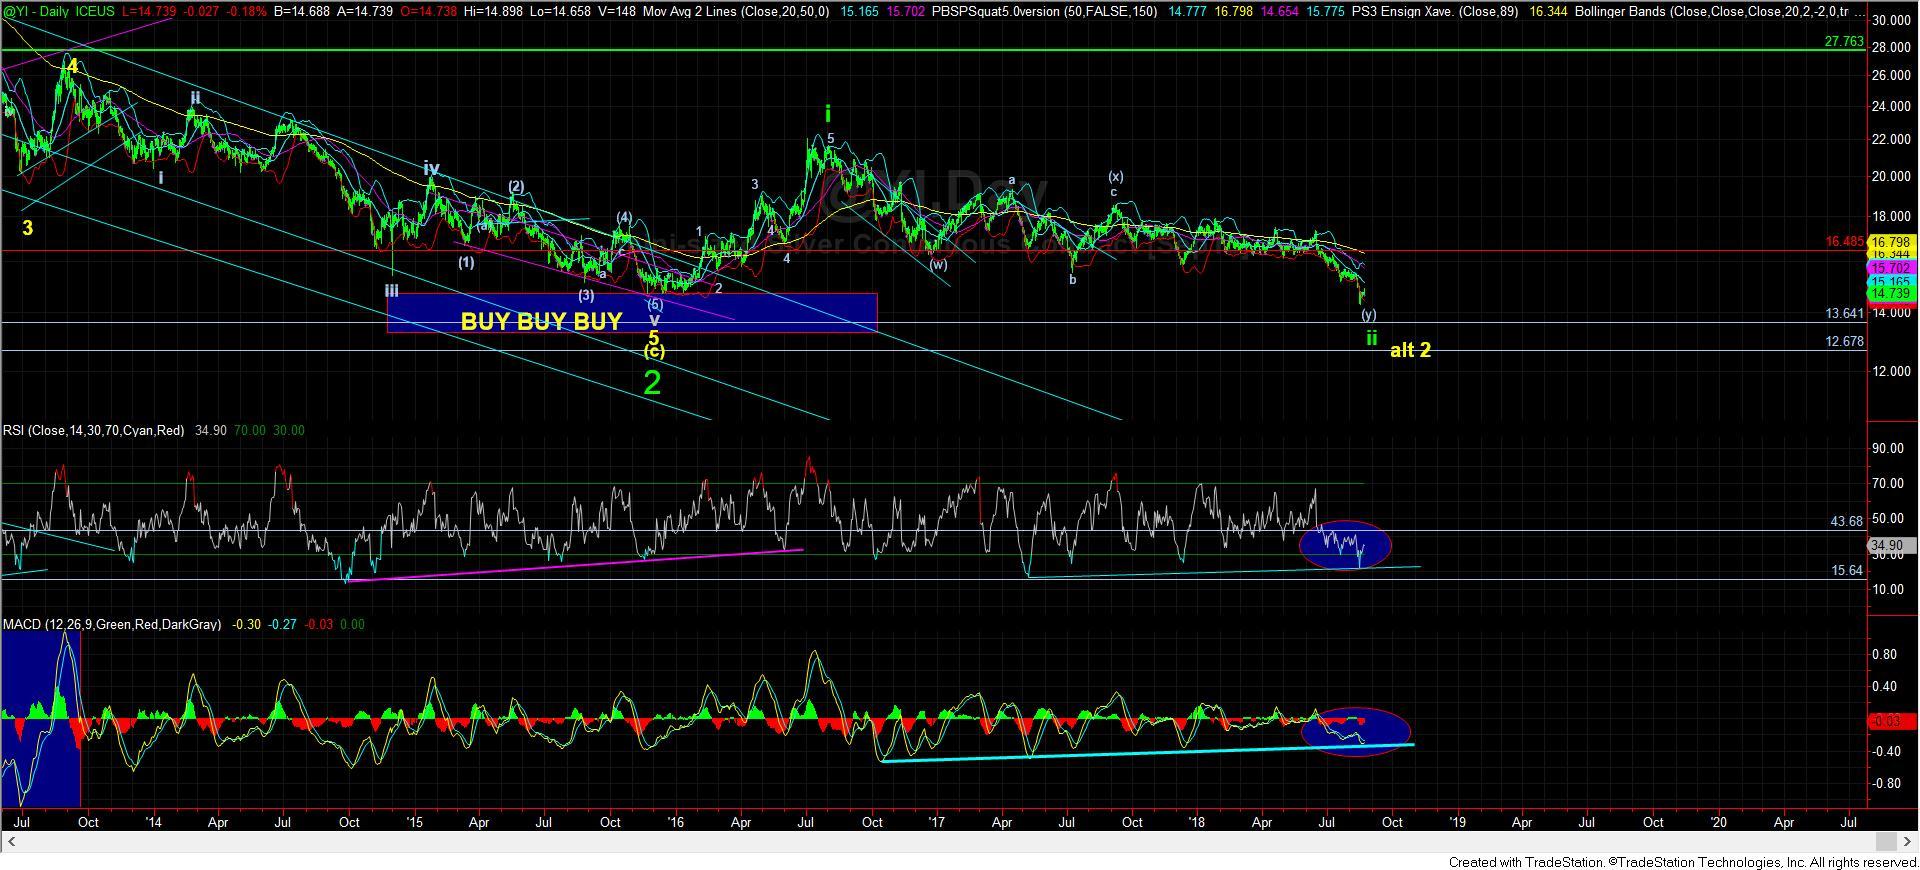Screen dimensions: 1920x870
Task: Click the magenta 15.702 price tag marker
Action: [x=1890, y=269]
